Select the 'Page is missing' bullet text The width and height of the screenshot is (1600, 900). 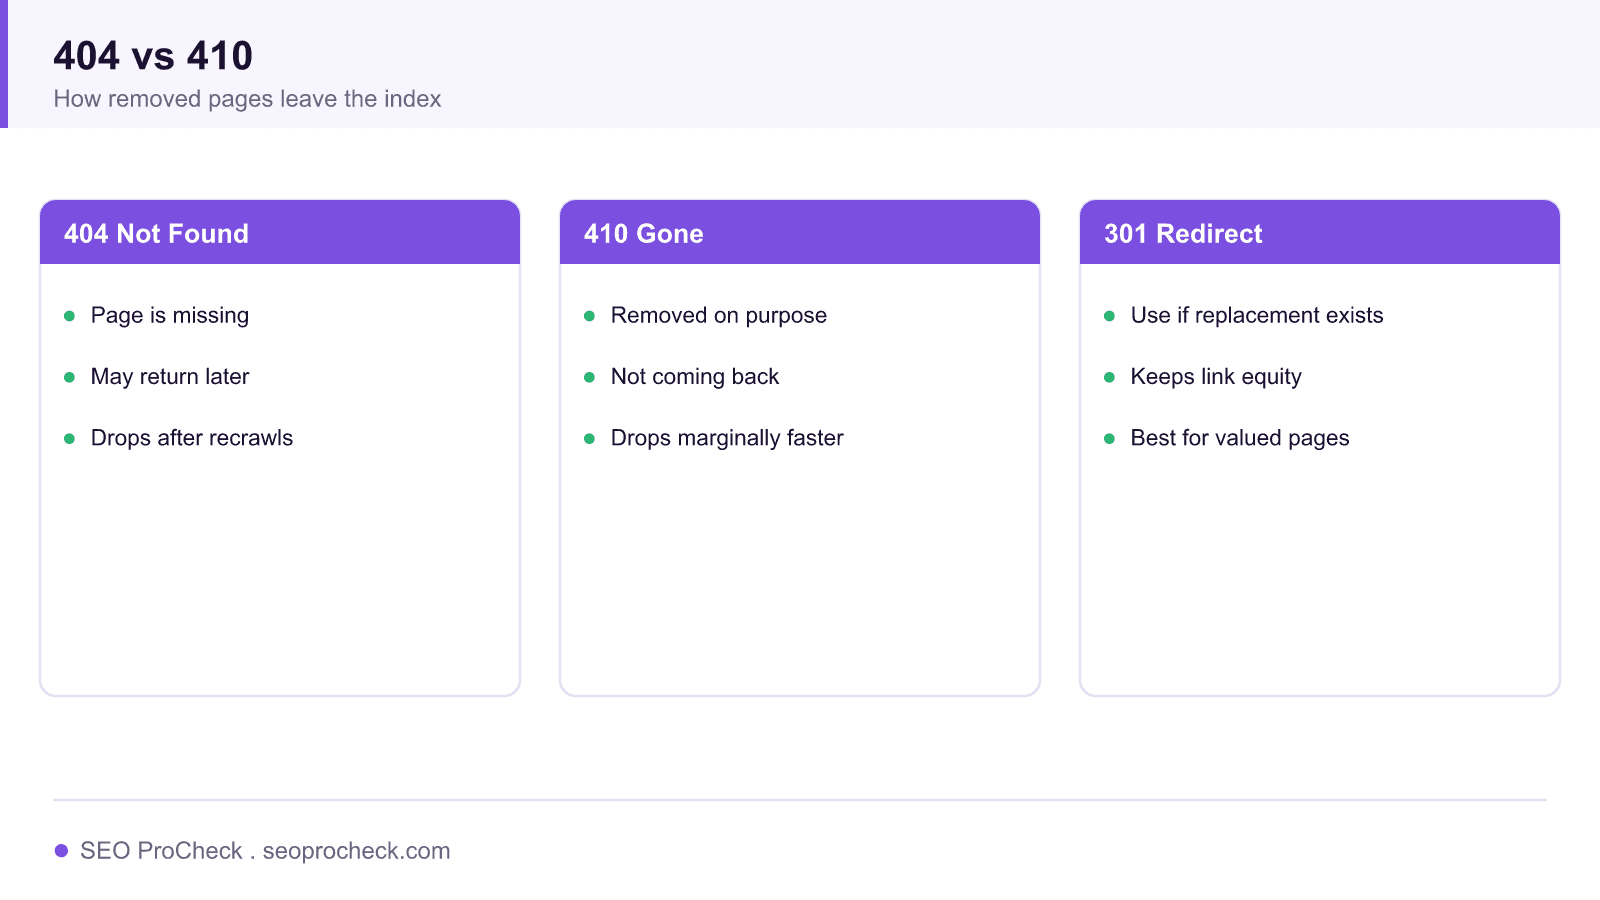[170, 316]
